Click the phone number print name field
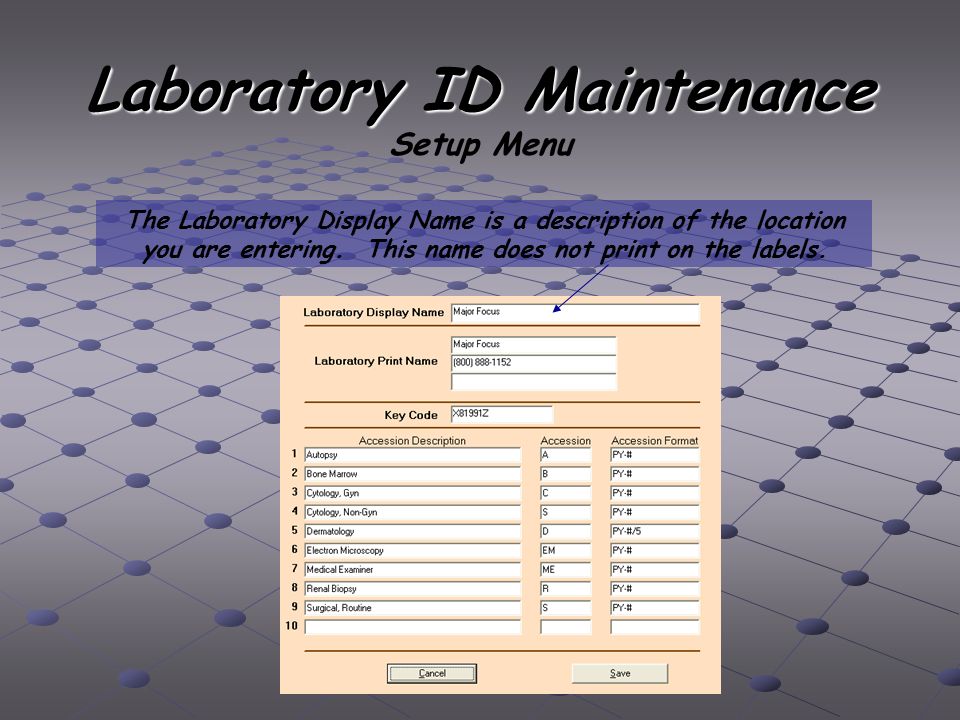The image size is (960, 720). pyautogui.click(x=533, y=363)
